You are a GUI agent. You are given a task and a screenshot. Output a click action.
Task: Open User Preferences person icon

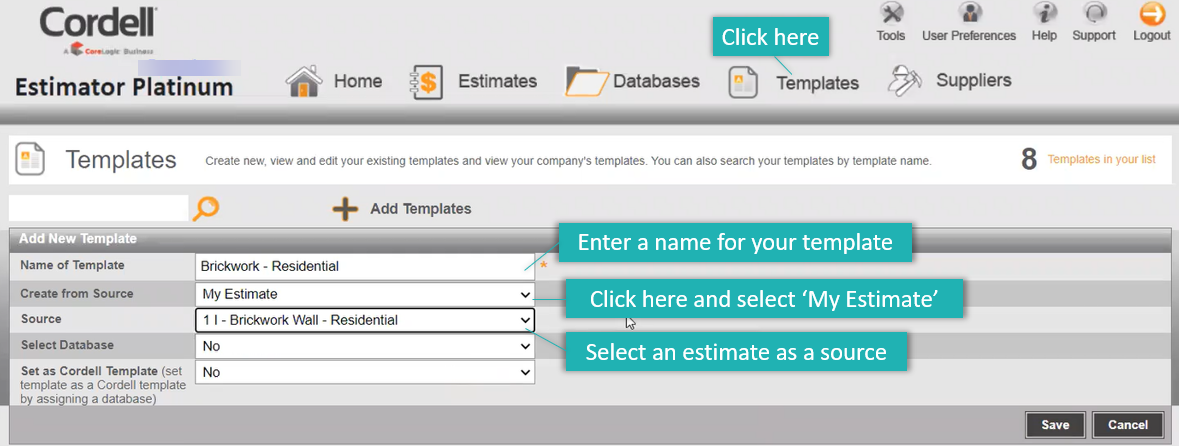pos(970,14)
